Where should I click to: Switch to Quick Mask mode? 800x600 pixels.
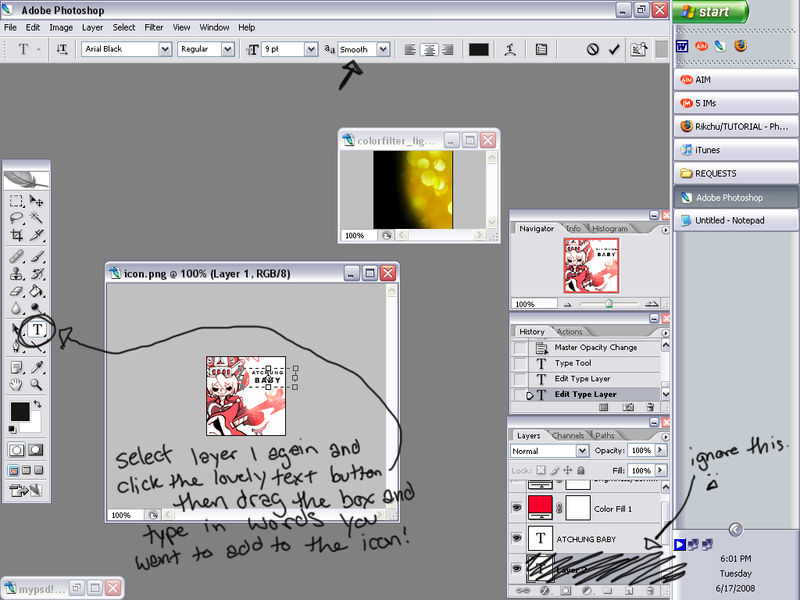(35, 450)
